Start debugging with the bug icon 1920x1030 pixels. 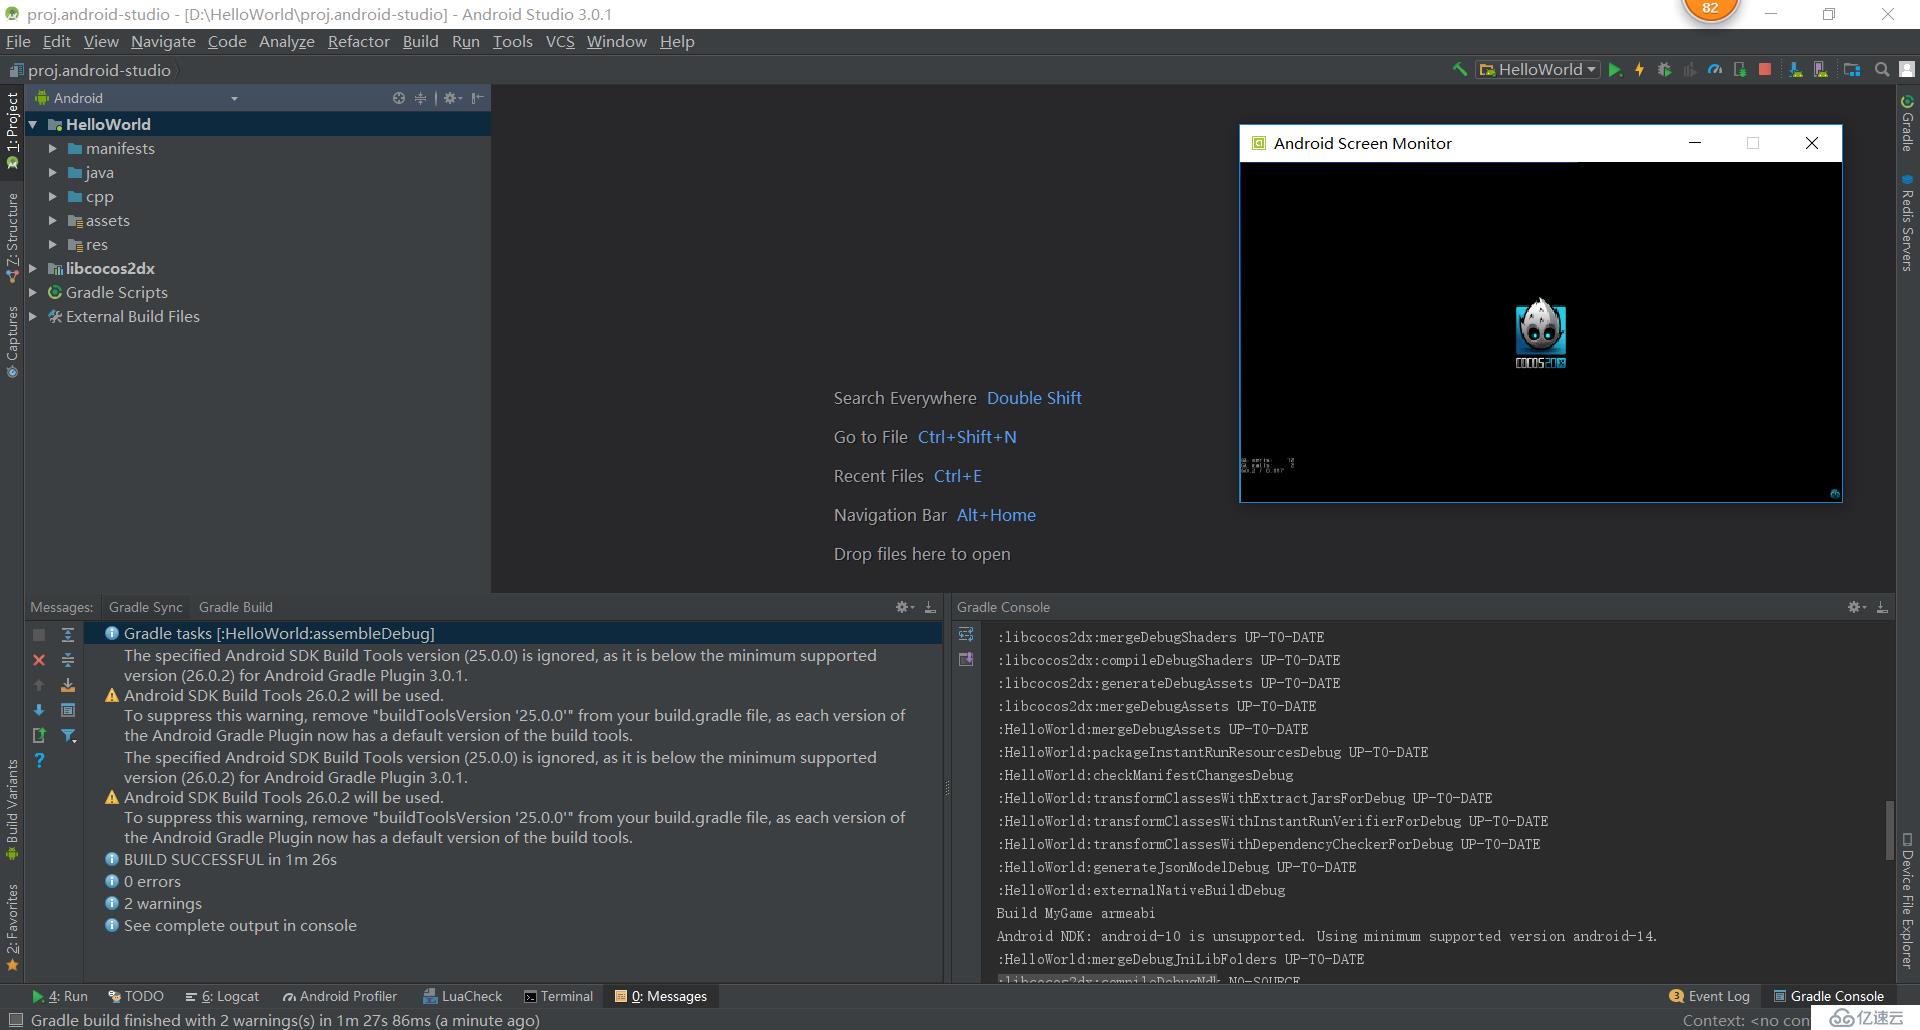(1664, 69)
